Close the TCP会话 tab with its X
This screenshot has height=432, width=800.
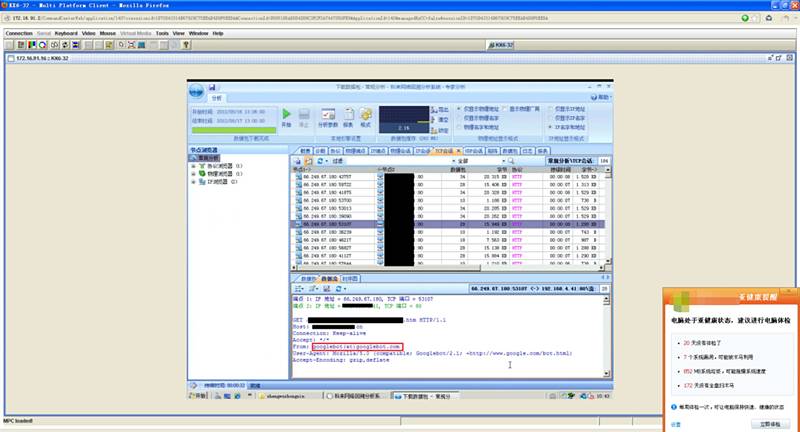click(x=458, y=151)
